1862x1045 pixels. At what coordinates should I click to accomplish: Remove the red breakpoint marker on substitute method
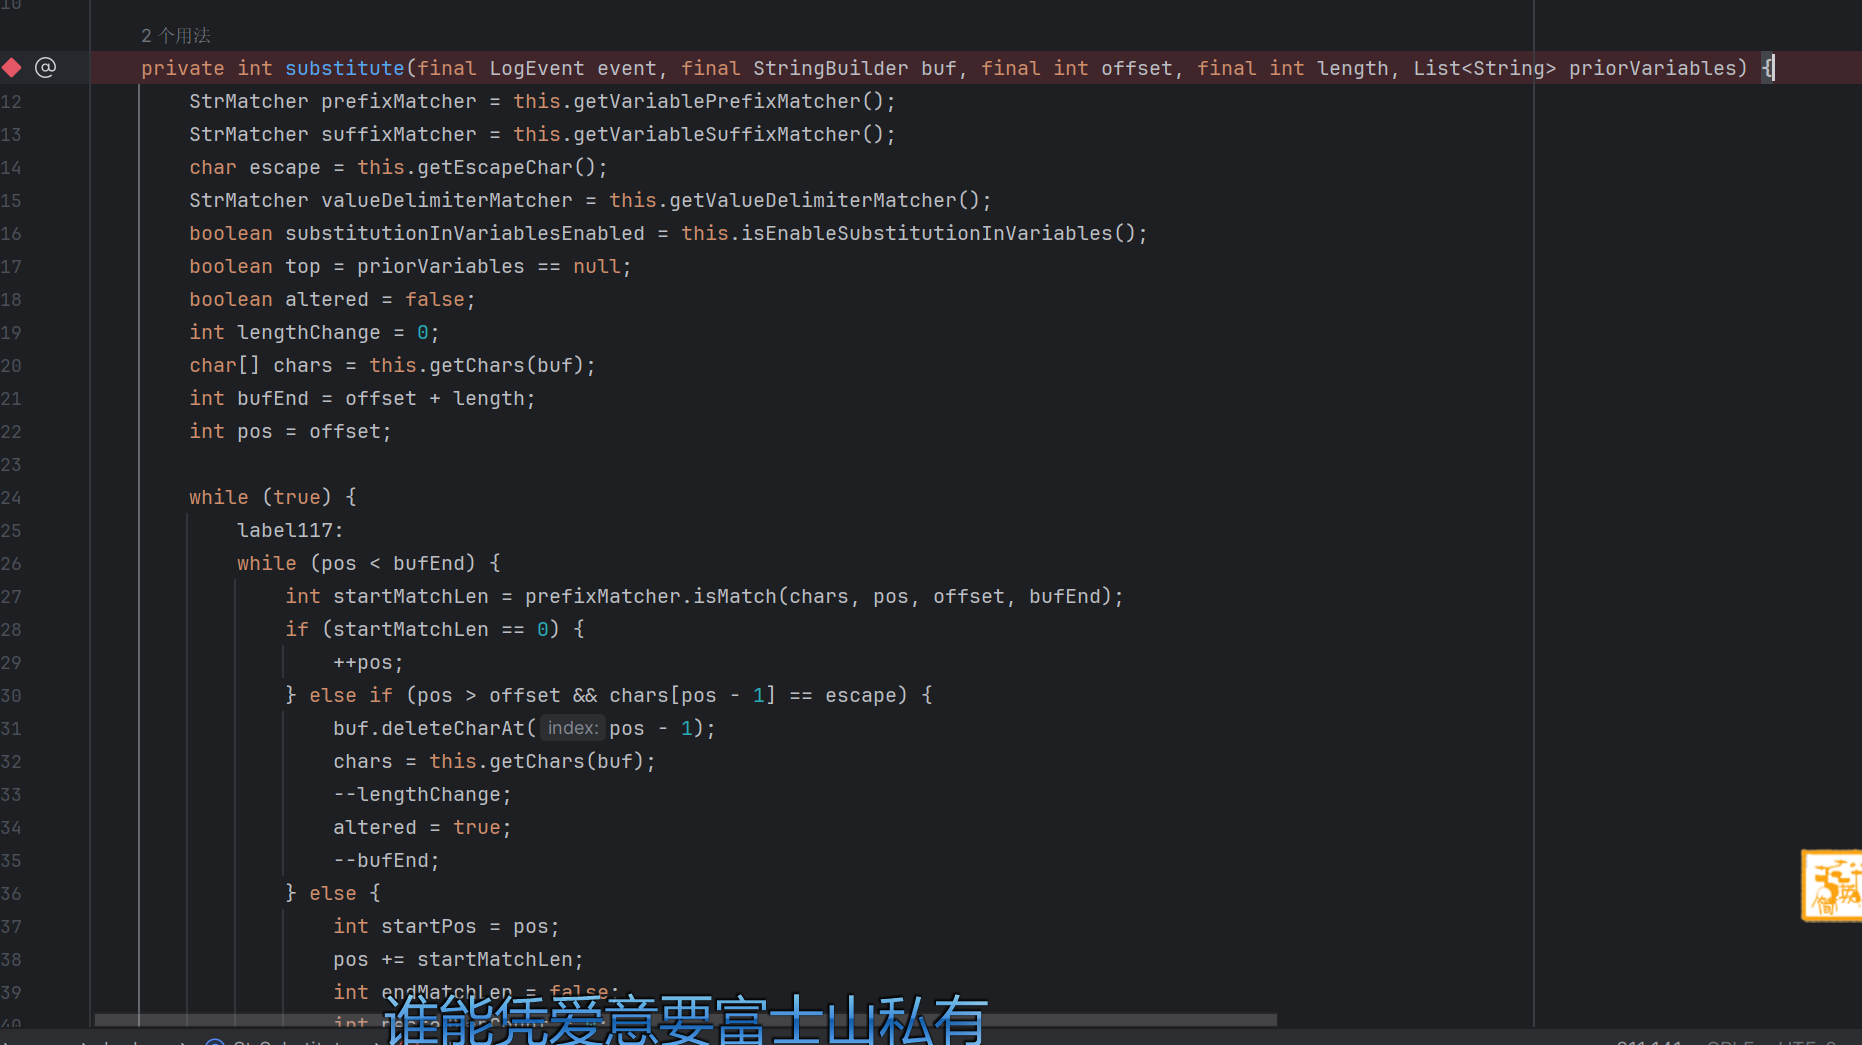click(12, 67)
